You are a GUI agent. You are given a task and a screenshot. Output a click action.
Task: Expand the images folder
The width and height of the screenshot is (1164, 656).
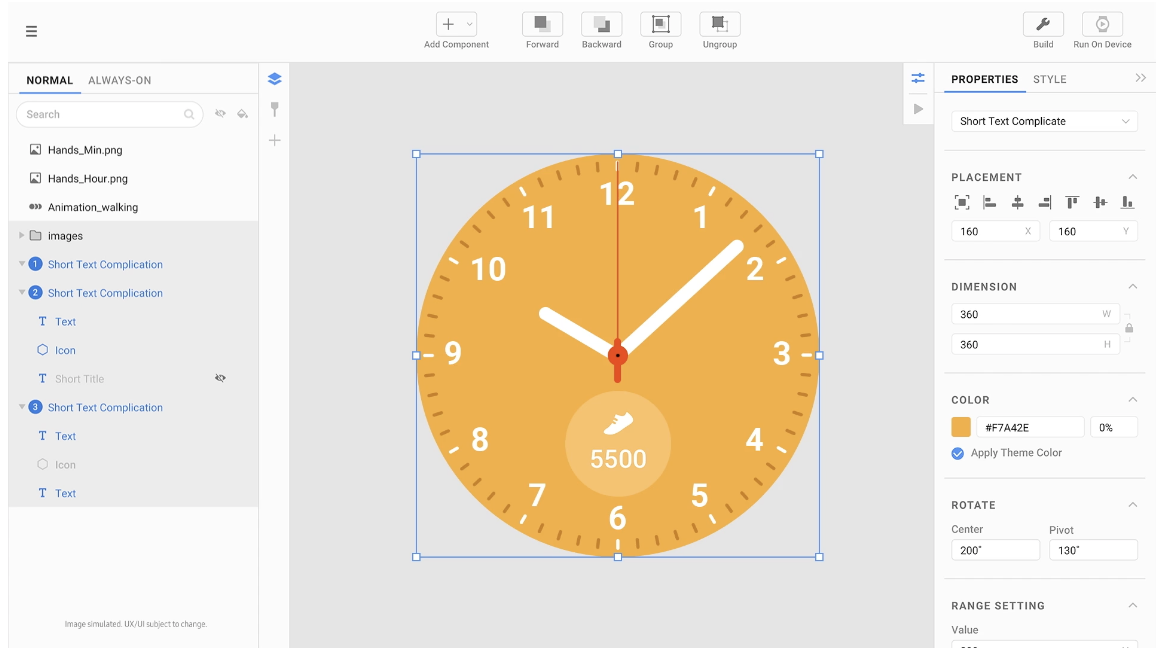[x=22, y=236]
